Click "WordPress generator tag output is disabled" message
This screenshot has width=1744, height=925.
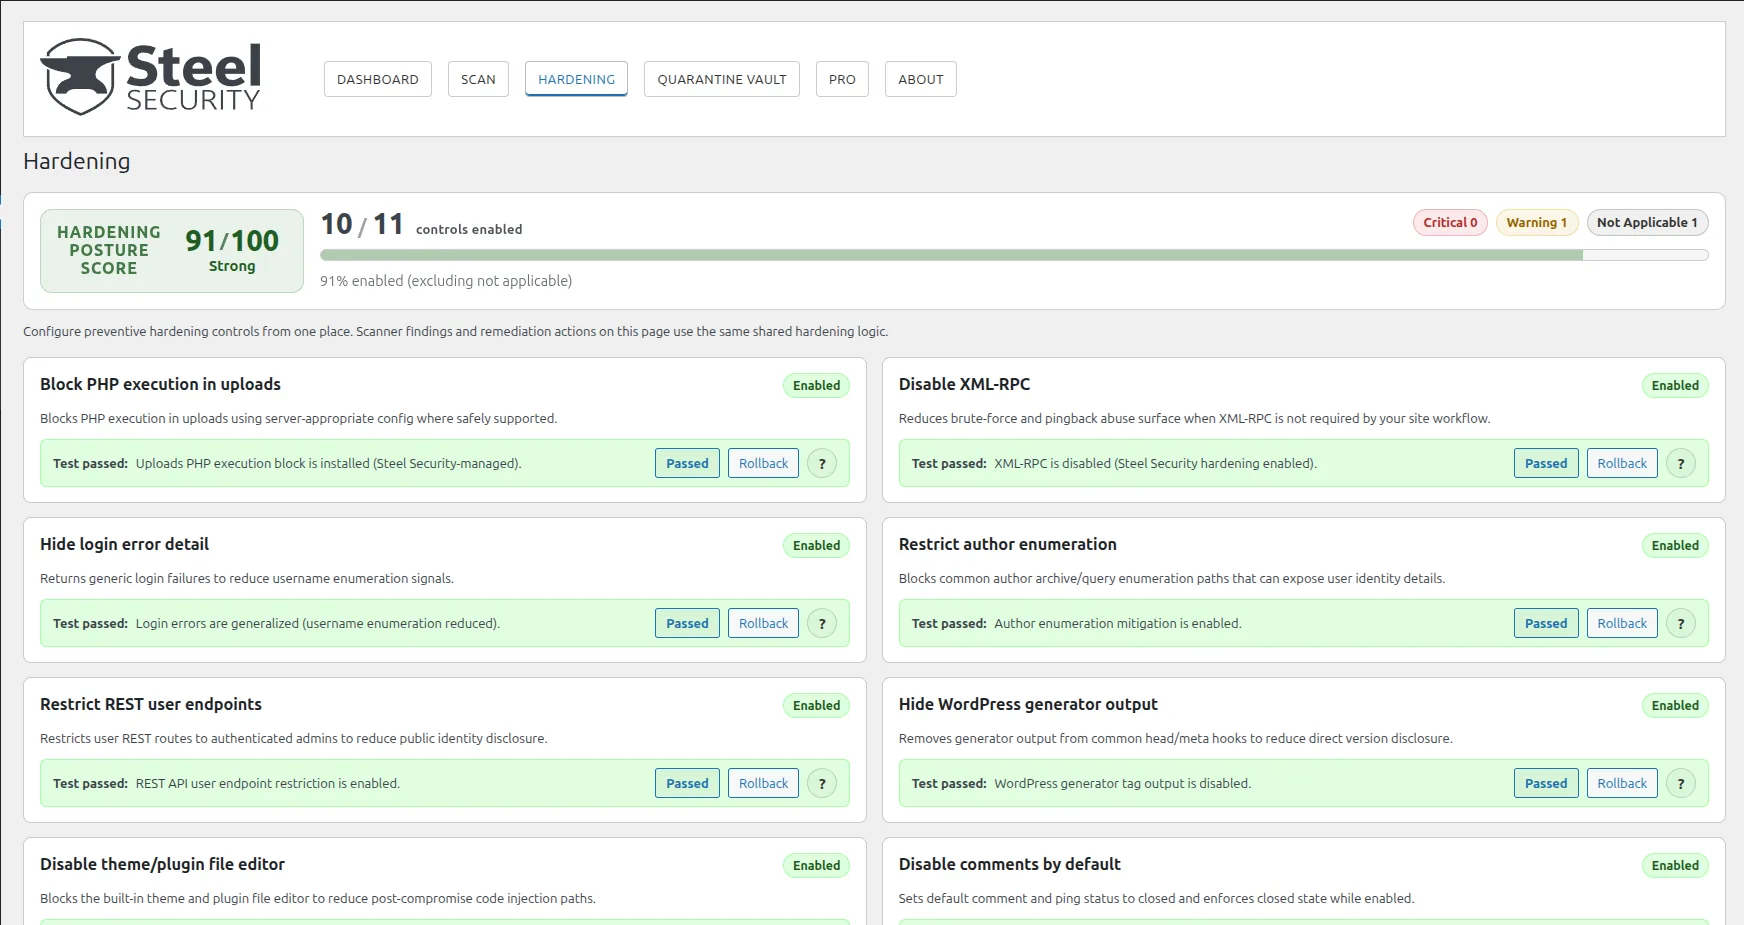(1122, 783)
